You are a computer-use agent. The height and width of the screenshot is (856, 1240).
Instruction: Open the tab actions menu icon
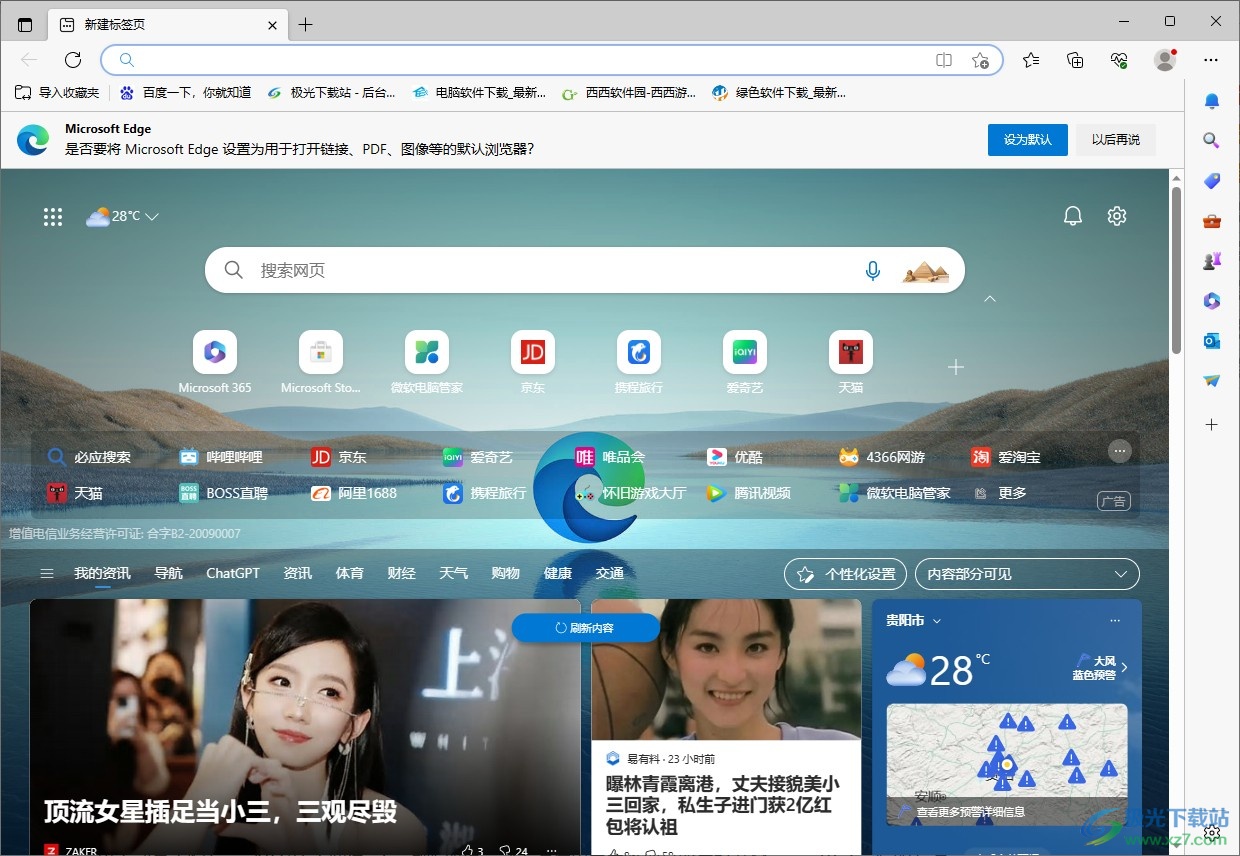point(25,25)
